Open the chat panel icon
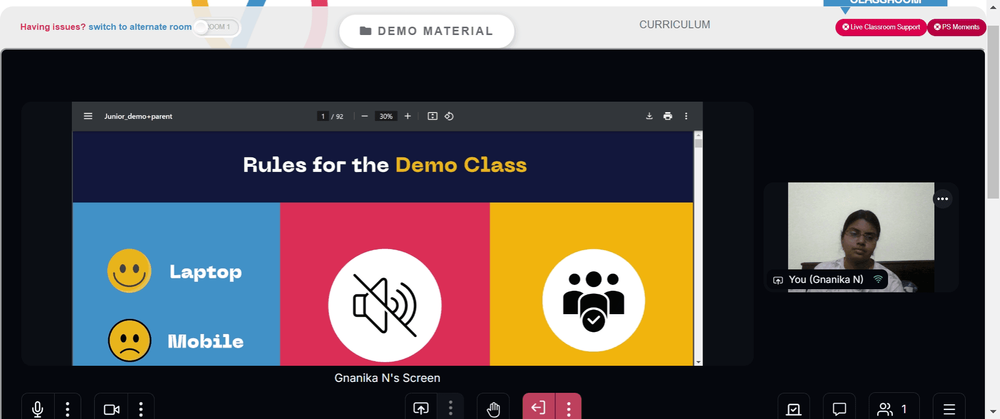This screenshot has width=1000, height=419. 839,409
